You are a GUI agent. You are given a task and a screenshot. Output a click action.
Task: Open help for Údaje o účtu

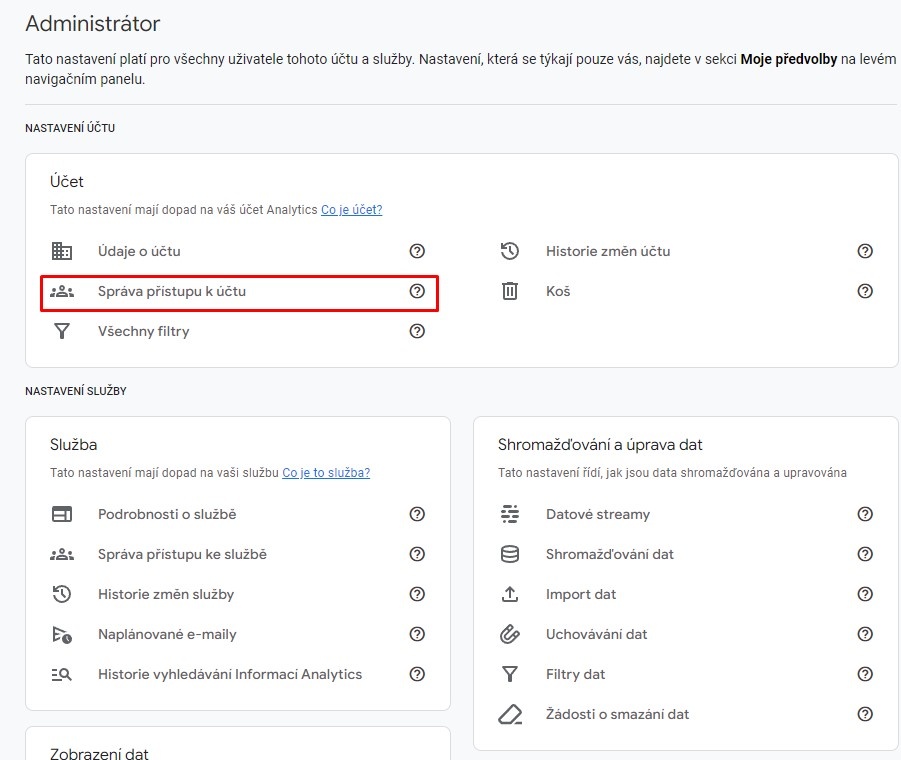[417, 251]
